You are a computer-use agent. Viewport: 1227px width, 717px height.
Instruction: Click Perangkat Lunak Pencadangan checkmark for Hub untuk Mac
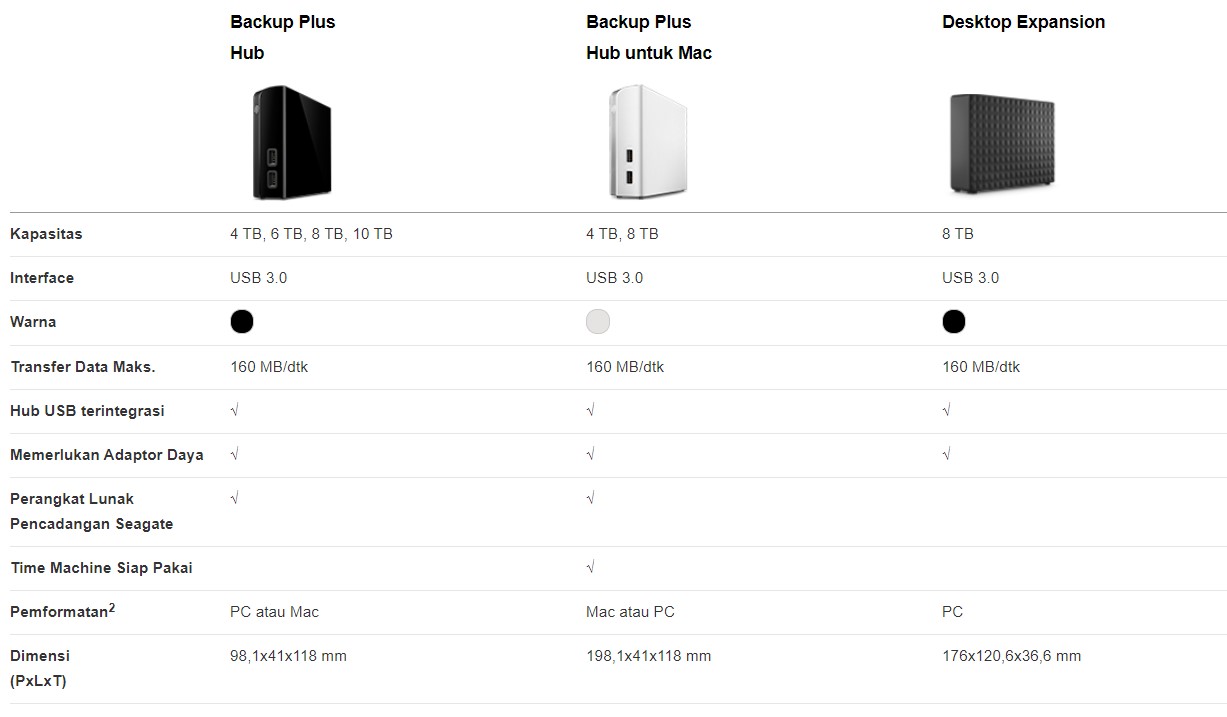pos(590,498)
